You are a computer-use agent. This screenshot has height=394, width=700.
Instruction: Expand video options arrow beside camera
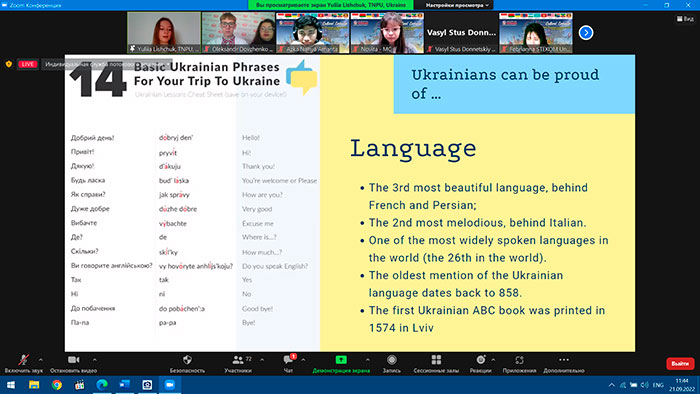tap(95, 360)
